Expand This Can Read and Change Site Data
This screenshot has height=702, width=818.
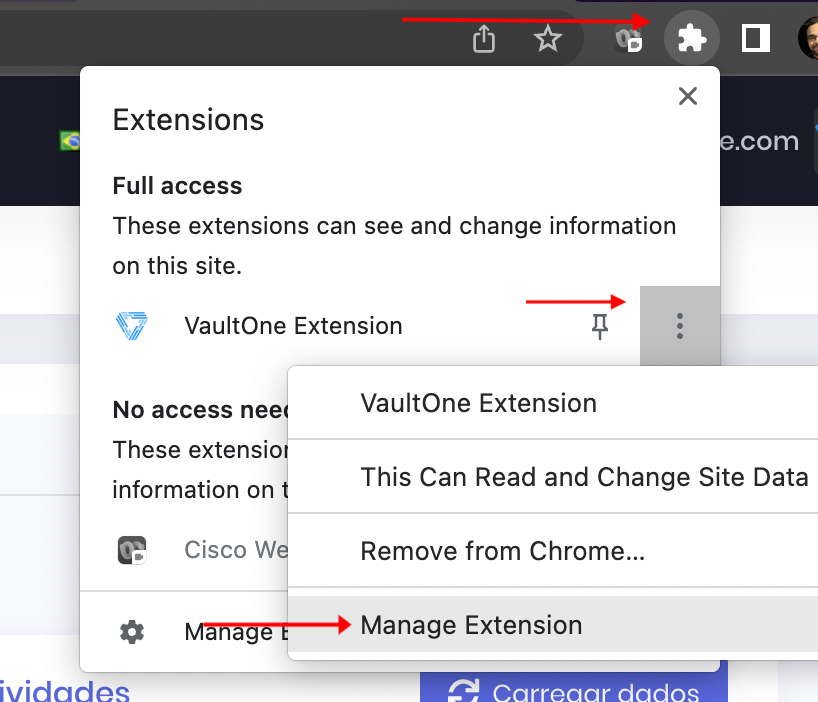click(584, 477)
